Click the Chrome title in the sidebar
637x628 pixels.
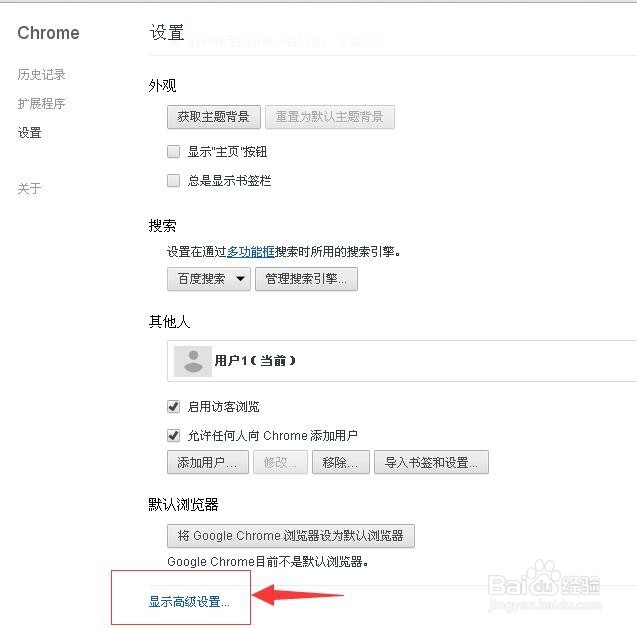tap(48, 33)
